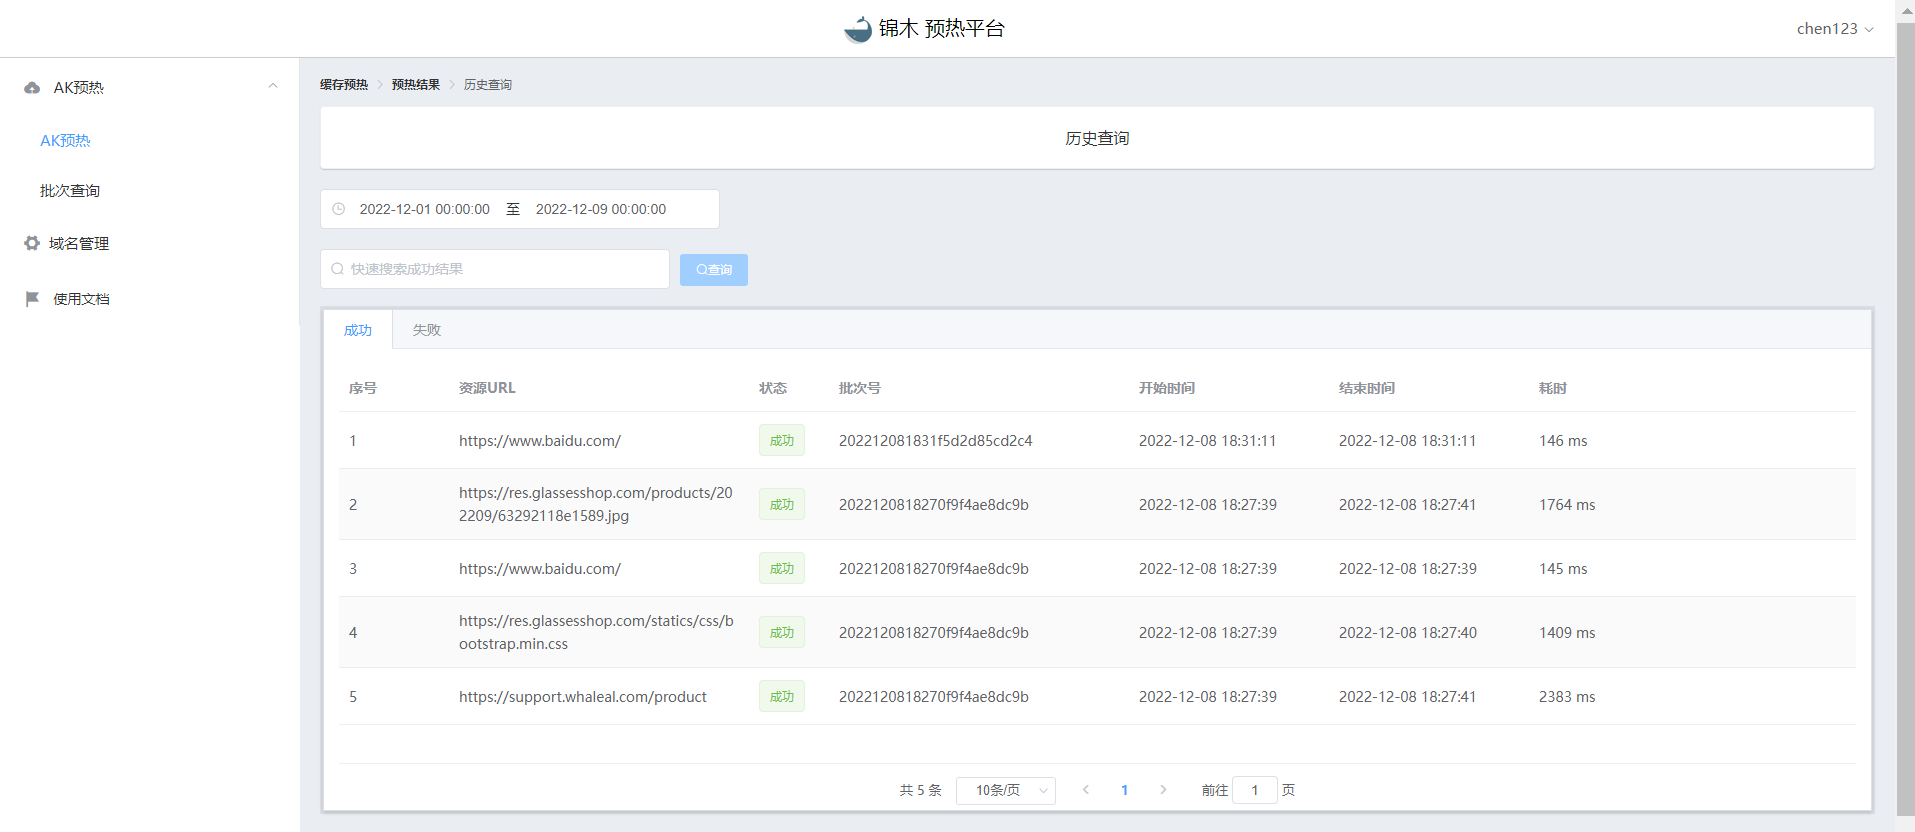Open 域名管理 menu item
Viewport: 1915px width, 832px height.
click(x=79, y=243)
